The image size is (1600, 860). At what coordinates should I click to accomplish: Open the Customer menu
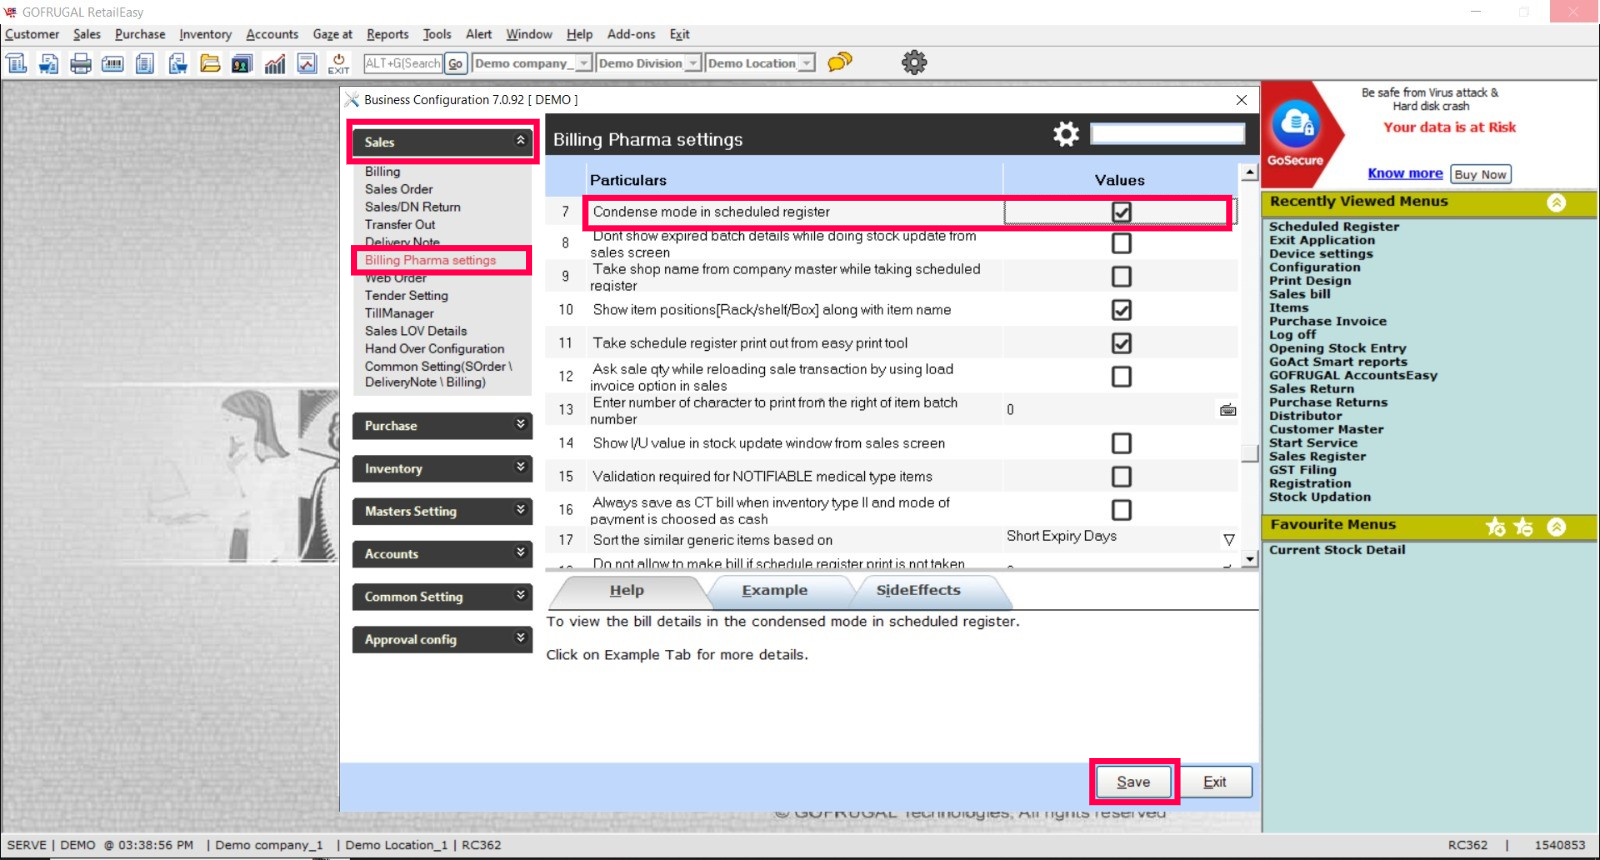[32, 34]
